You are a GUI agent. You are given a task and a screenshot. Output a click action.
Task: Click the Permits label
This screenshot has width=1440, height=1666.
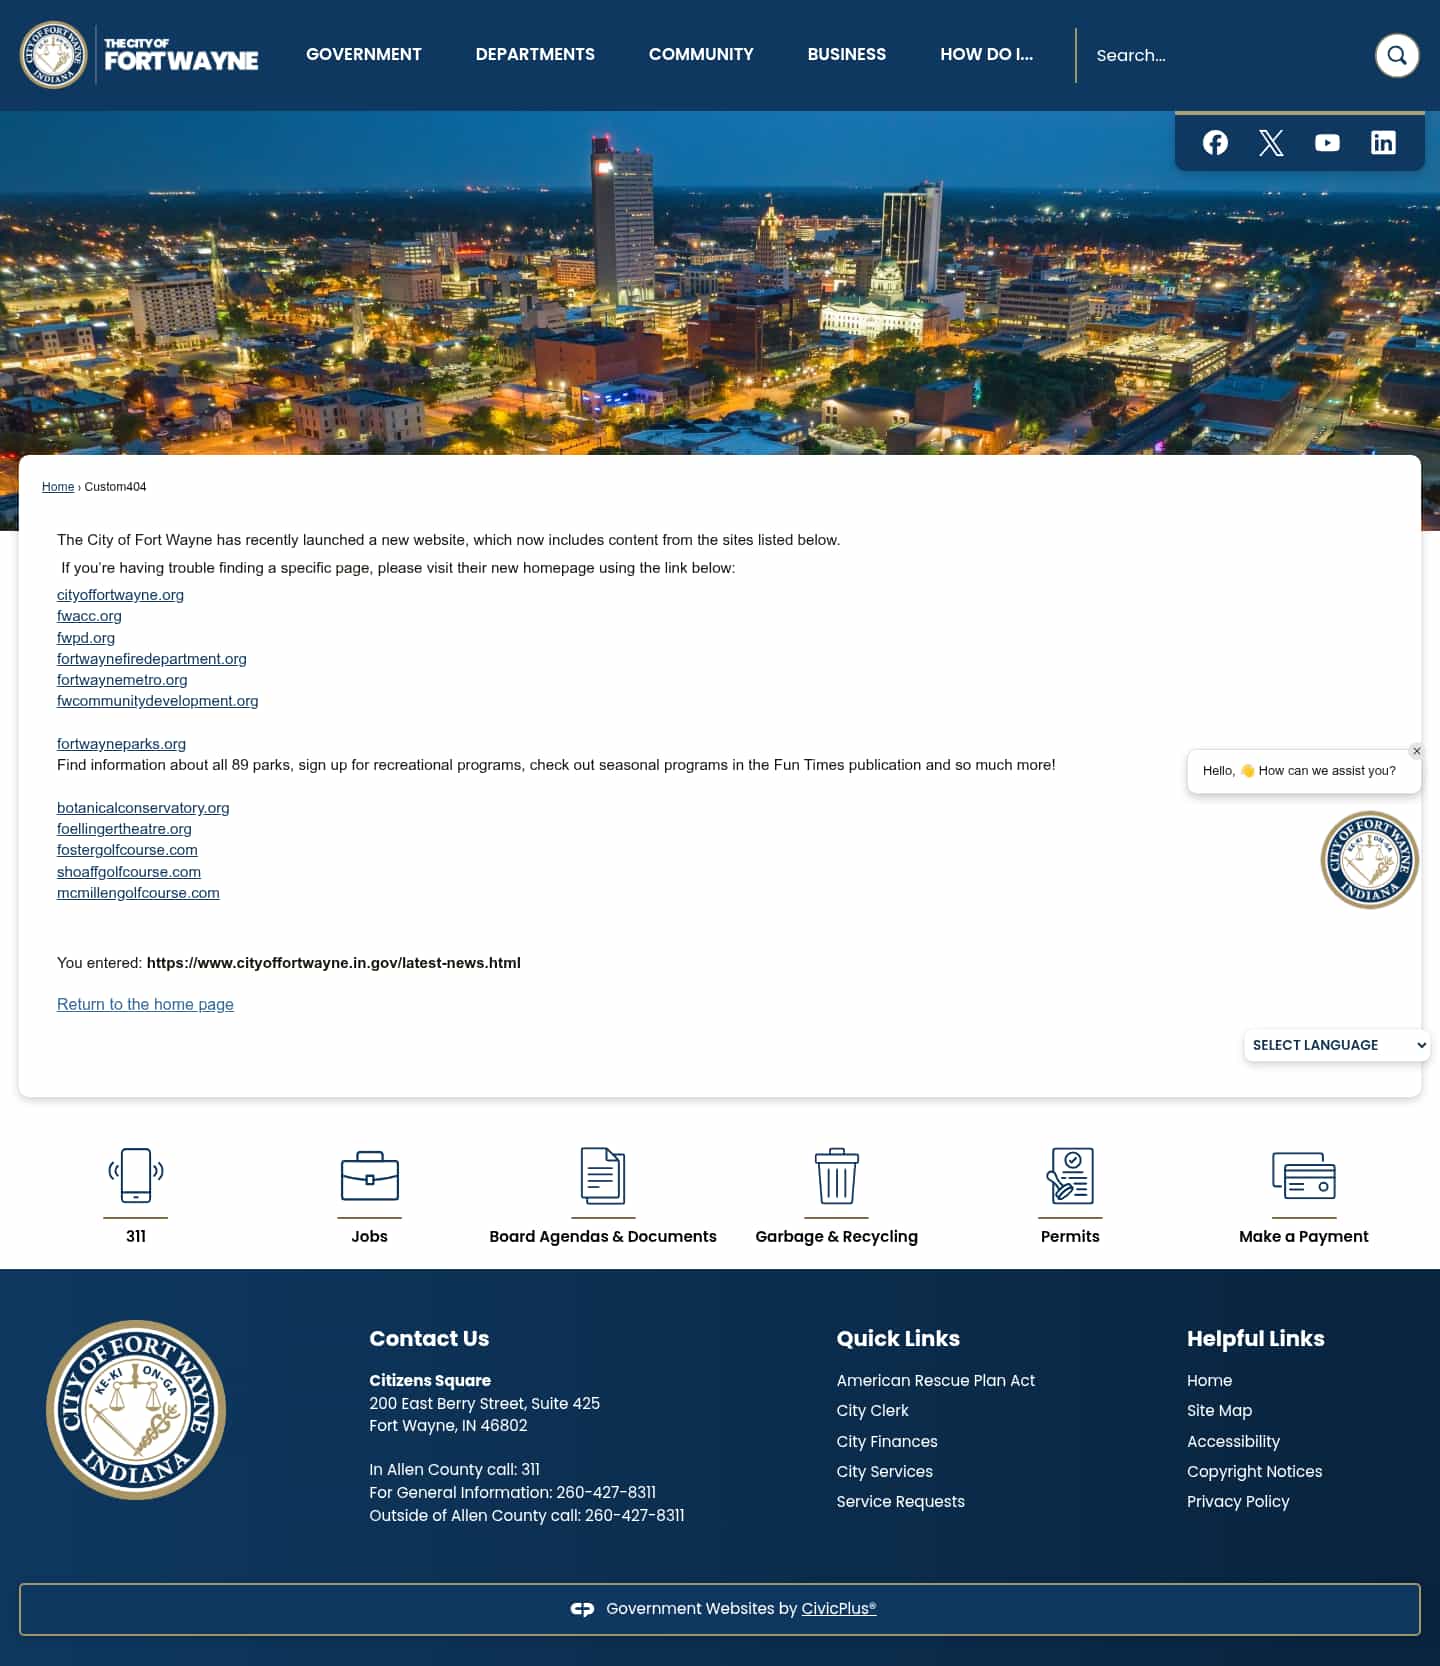(1070, 1236)
